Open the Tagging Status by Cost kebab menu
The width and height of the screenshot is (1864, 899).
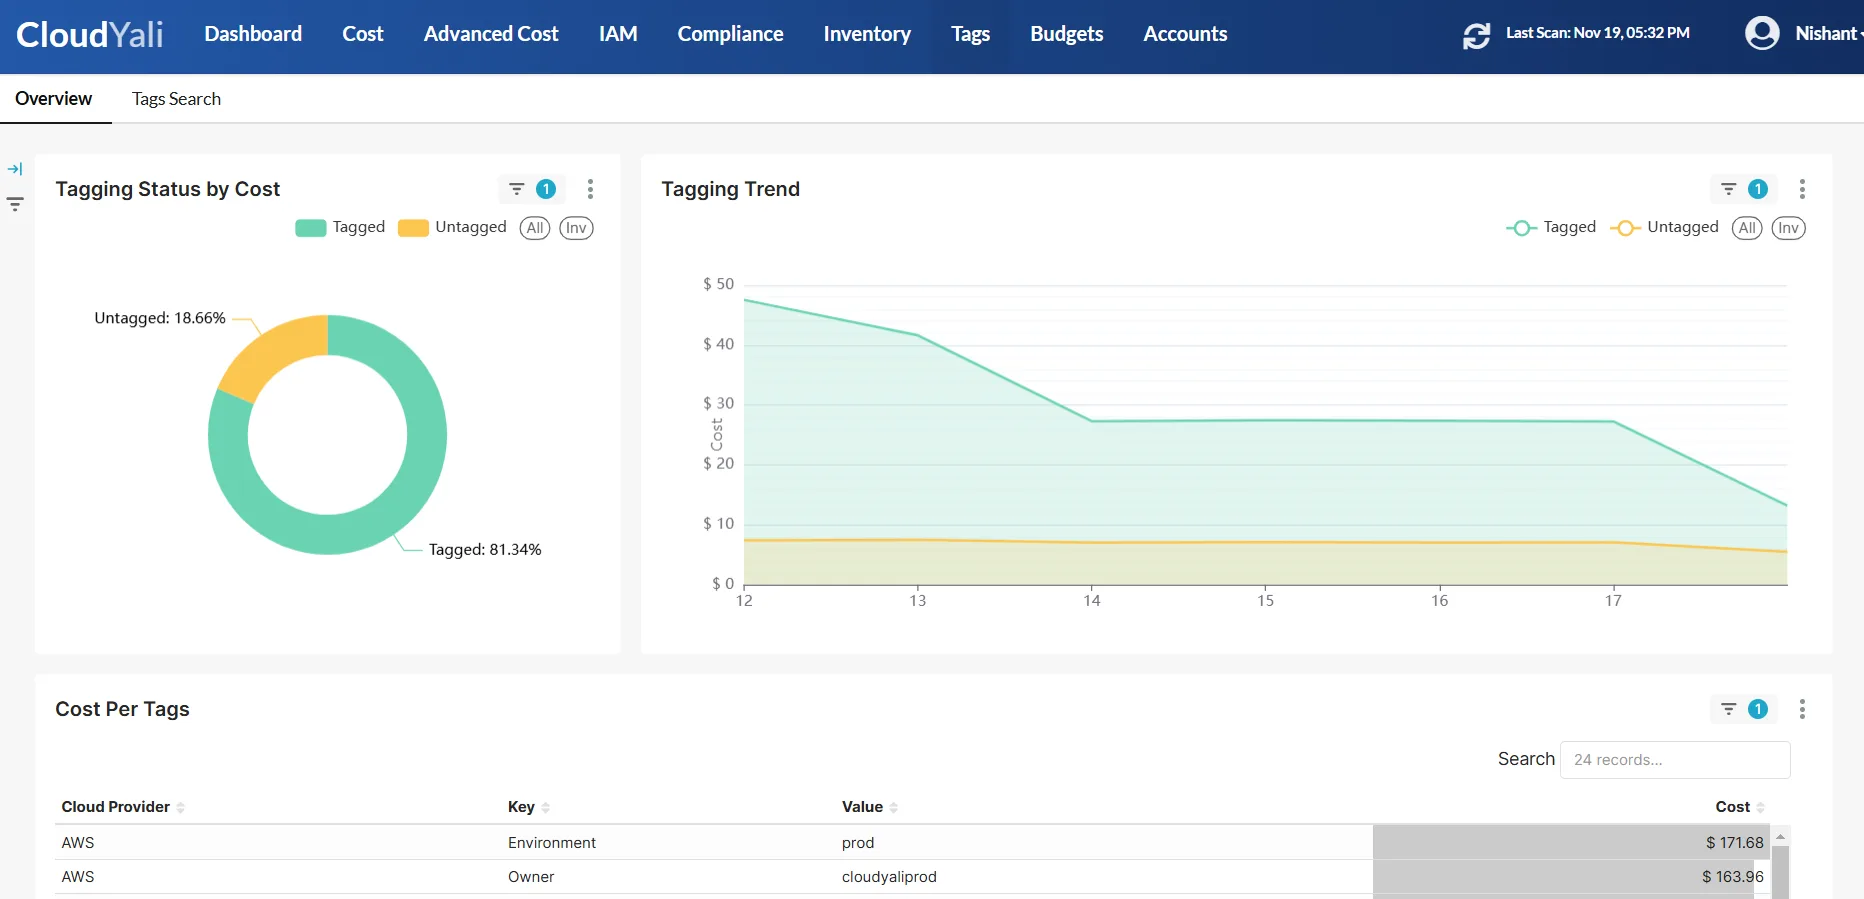[590, 189]
